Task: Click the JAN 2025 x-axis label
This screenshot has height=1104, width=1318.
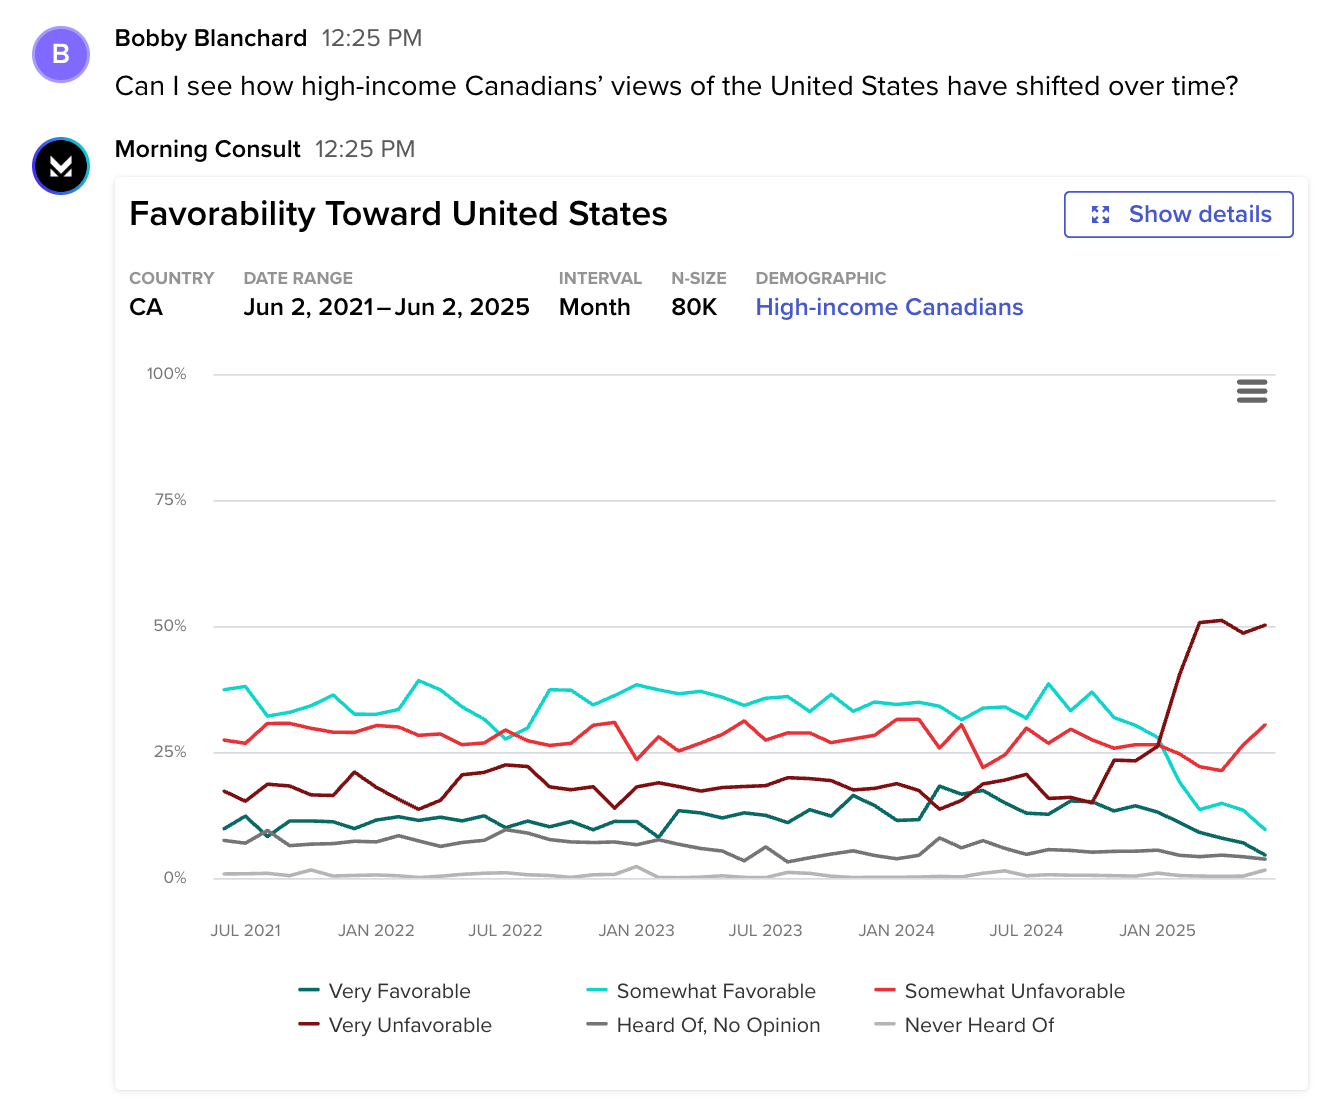Action: coord(1157,930)
